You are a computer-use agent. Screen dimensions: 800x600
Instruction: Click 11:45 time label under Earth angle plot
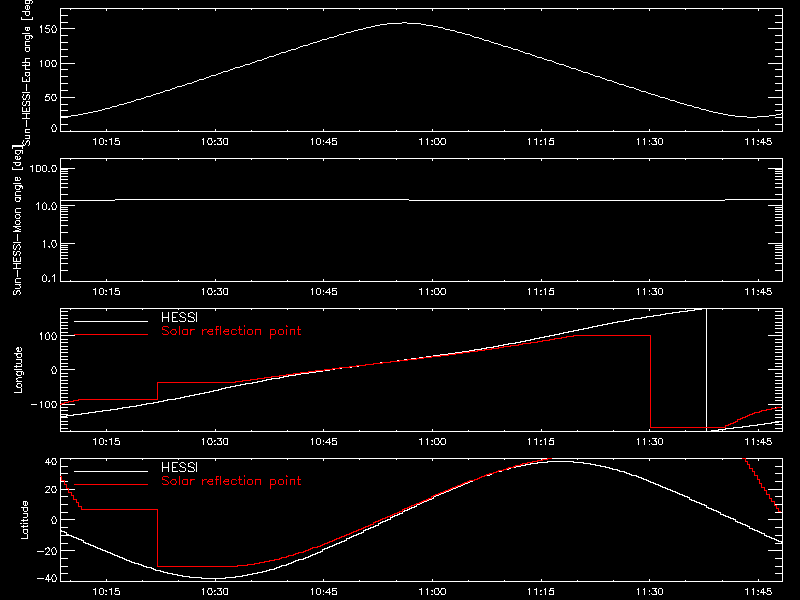pyautogui.click(x=758, y=142)
